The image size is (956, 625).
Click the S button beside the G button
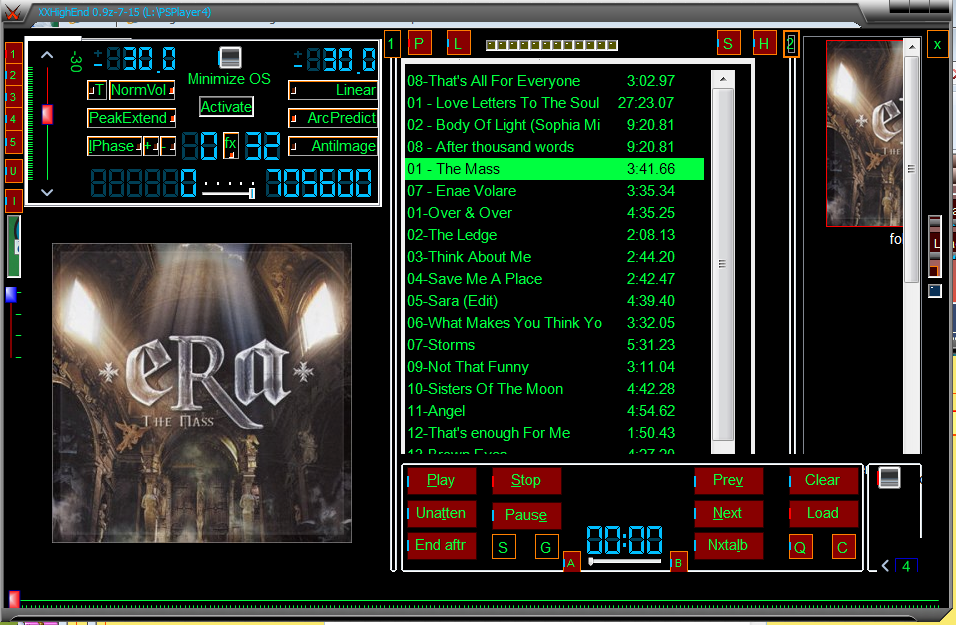tap(504, 547)
